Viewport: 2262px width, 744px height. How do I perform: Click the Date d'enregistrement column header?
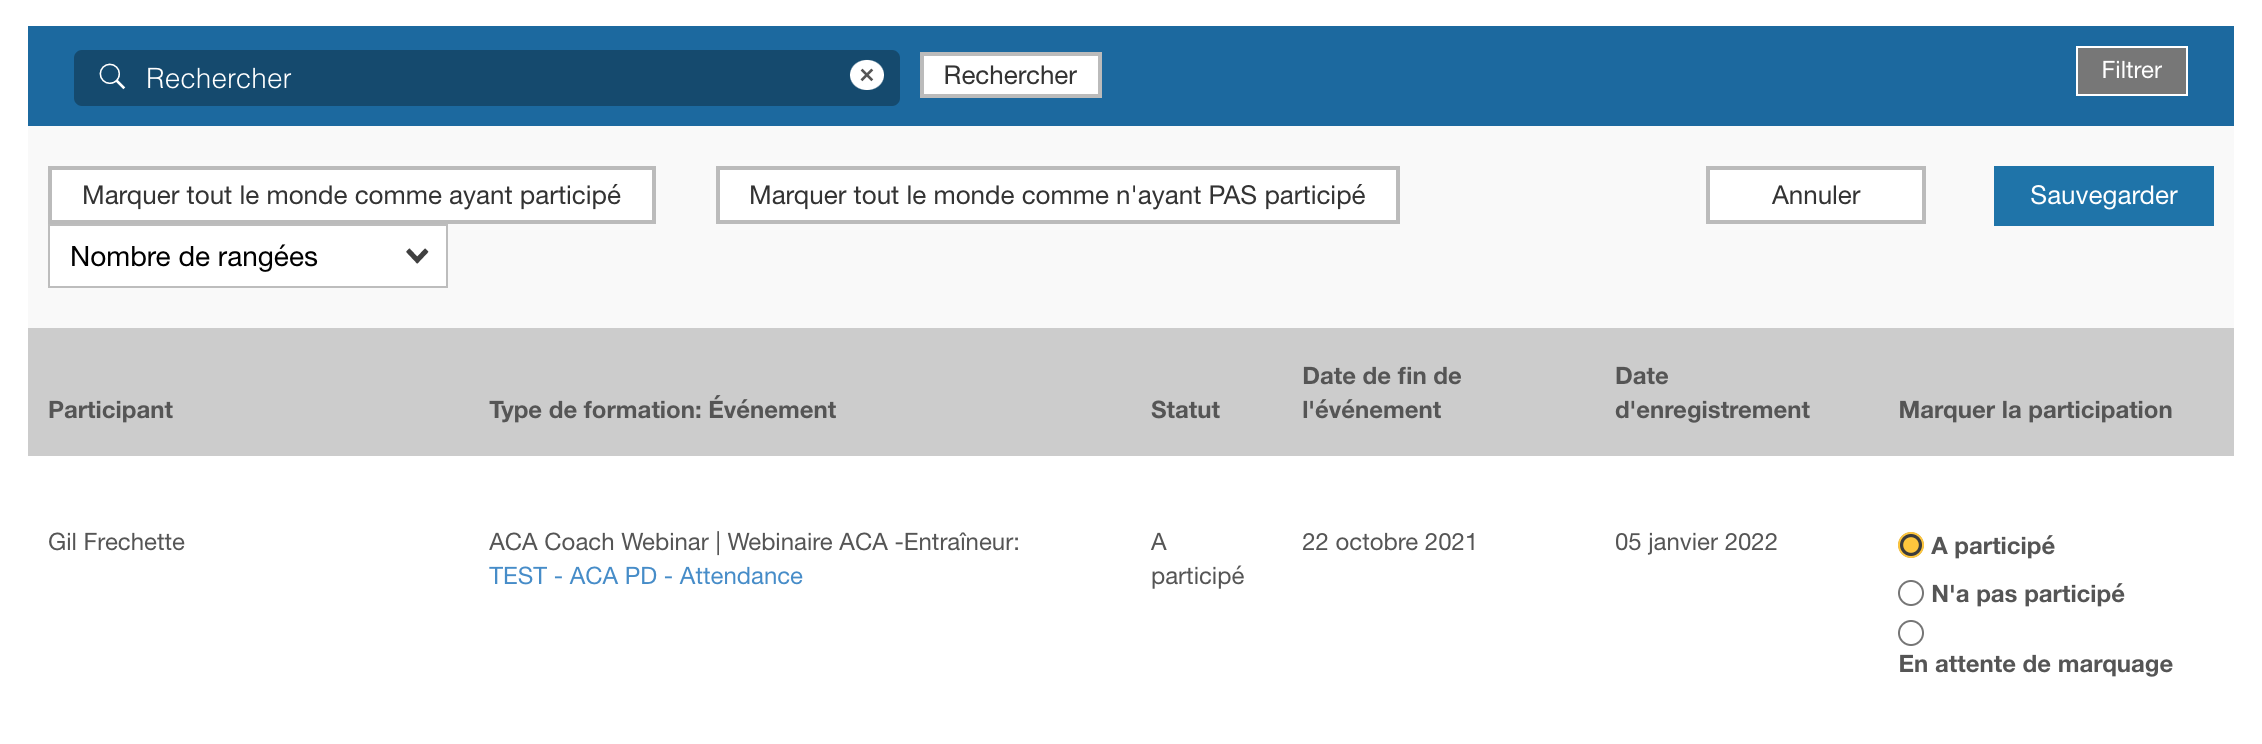click(1711, 393)
